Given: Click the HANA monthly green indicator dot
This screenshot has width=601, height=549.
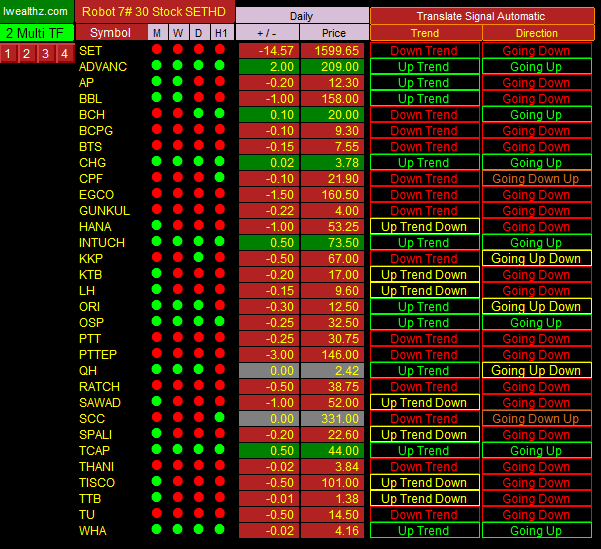Looking at the screenshot, I should click(157, 225).
